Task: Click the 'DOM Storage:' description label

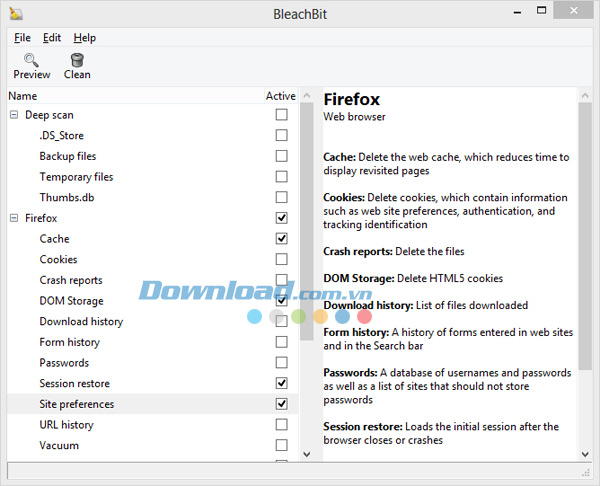Action: (359, 278)
